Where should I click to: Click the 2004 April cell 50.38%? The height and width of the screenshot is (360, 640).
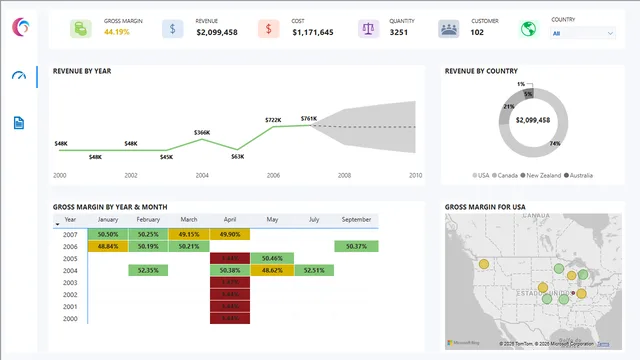[230, 270]
